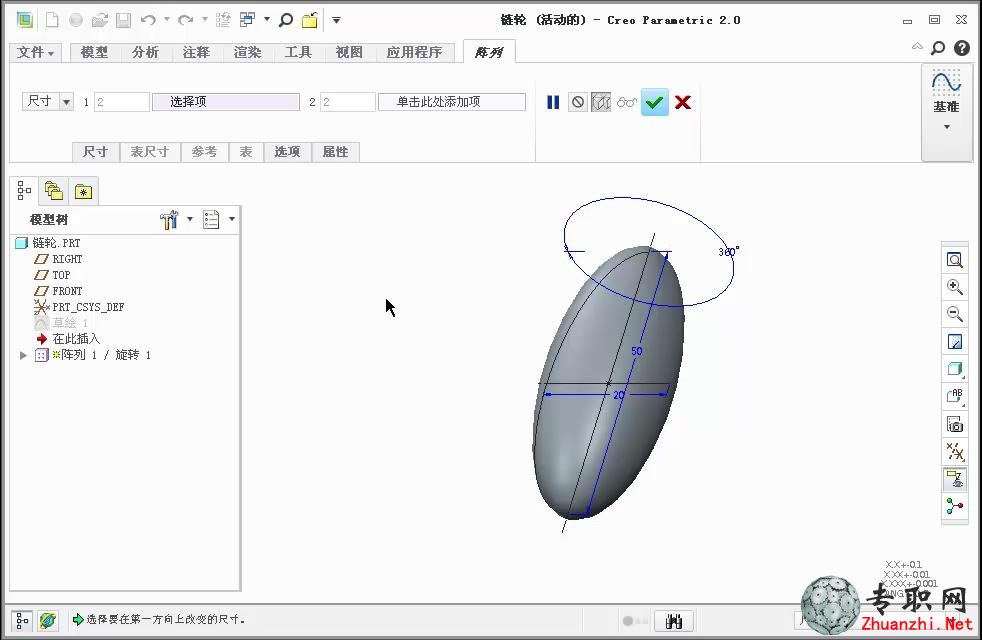
Task: Show the folder browser navigator tab
Action: [54, 191]
